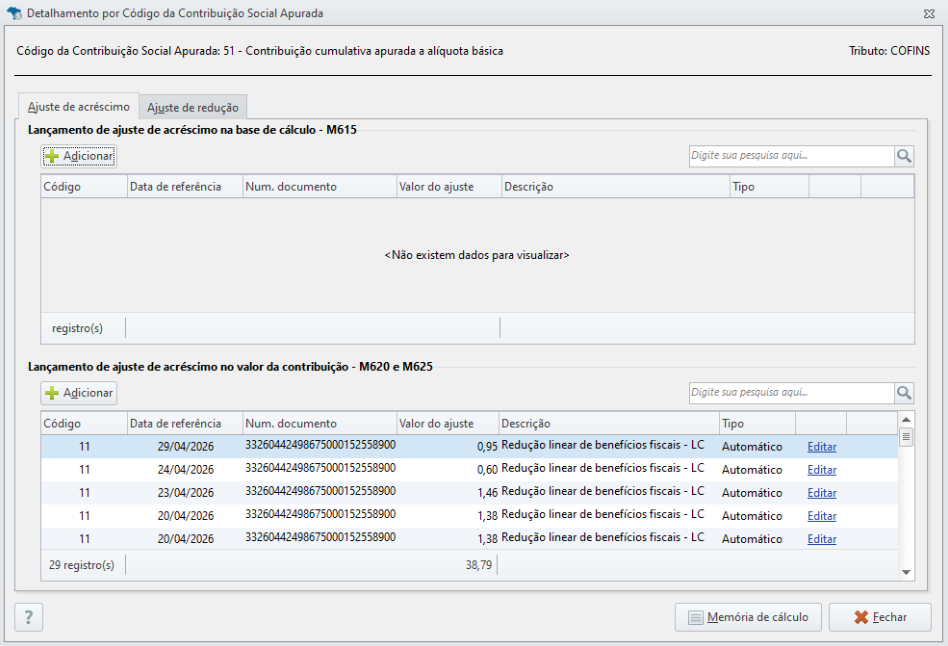The image size is (948, 646).
Task: Click Editar link for the 29/04/2026 row
Action: pyautogui.click(x=822, y=446)
